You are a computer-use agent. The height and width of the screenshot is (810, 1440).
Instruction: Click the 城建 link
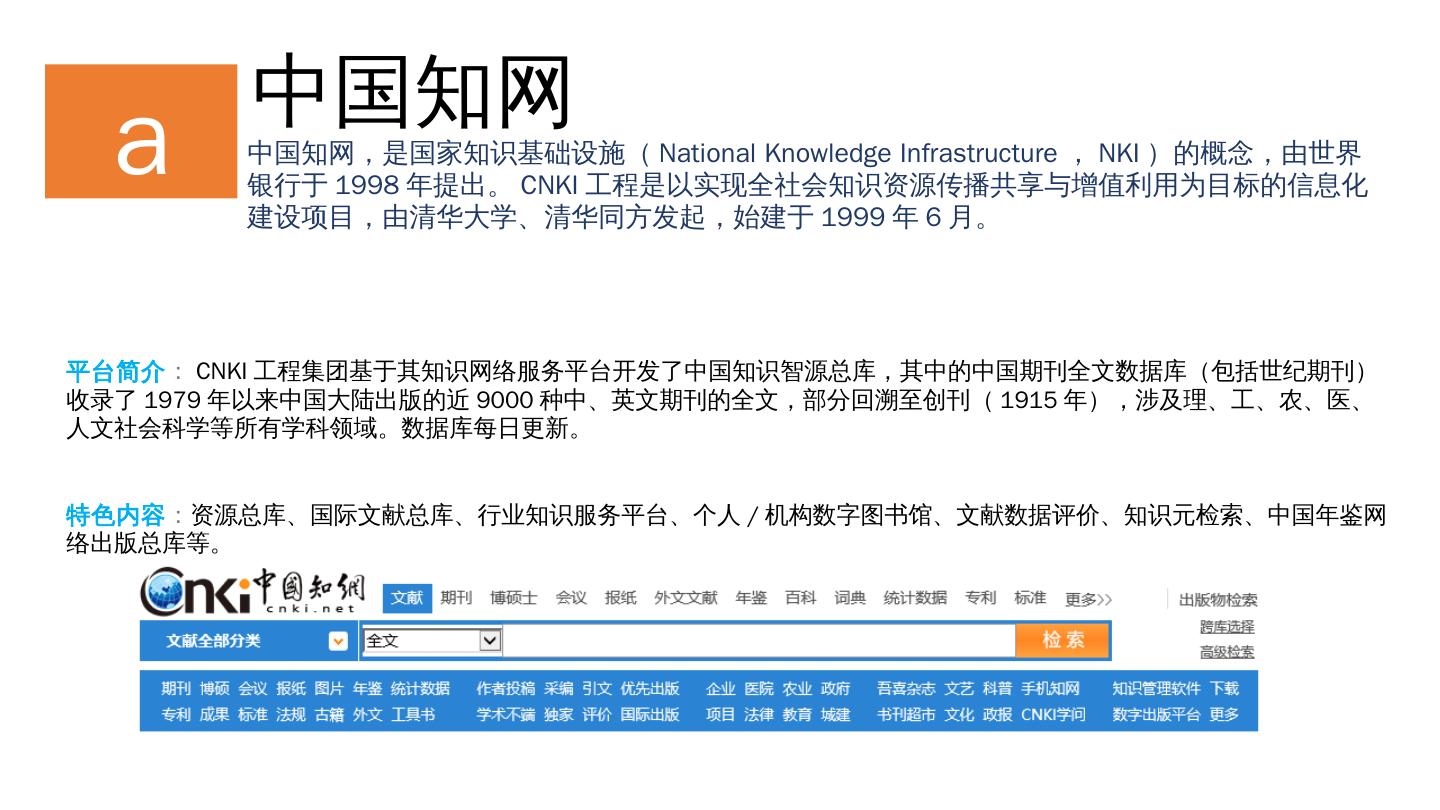pos(836,715)
